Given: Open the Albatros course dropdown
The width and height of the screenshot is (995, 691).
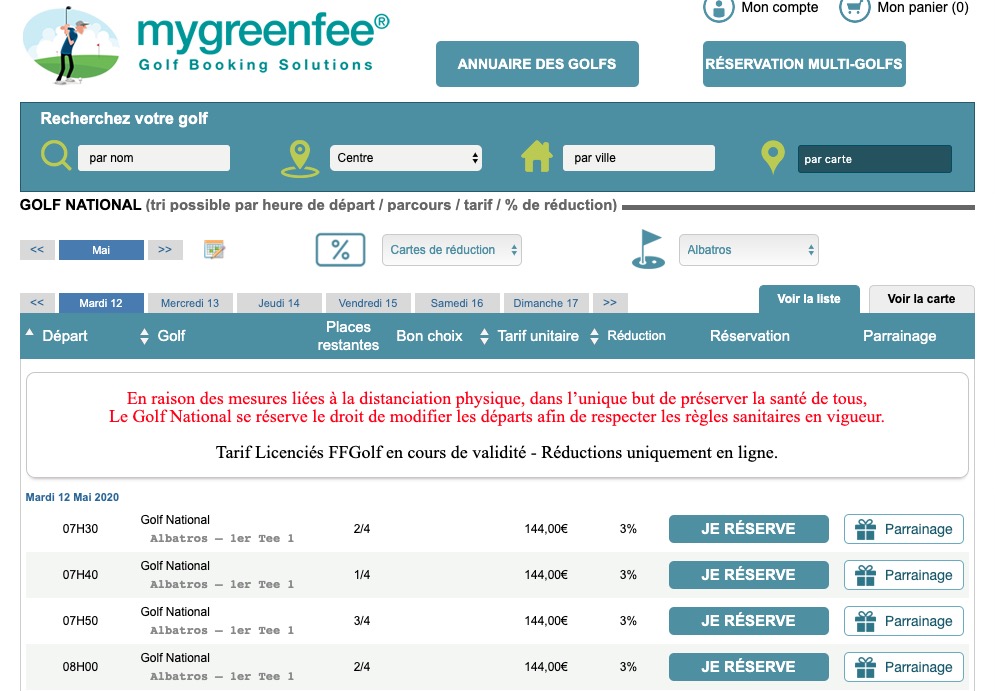Looking at the screenshot, I should 749,250.
